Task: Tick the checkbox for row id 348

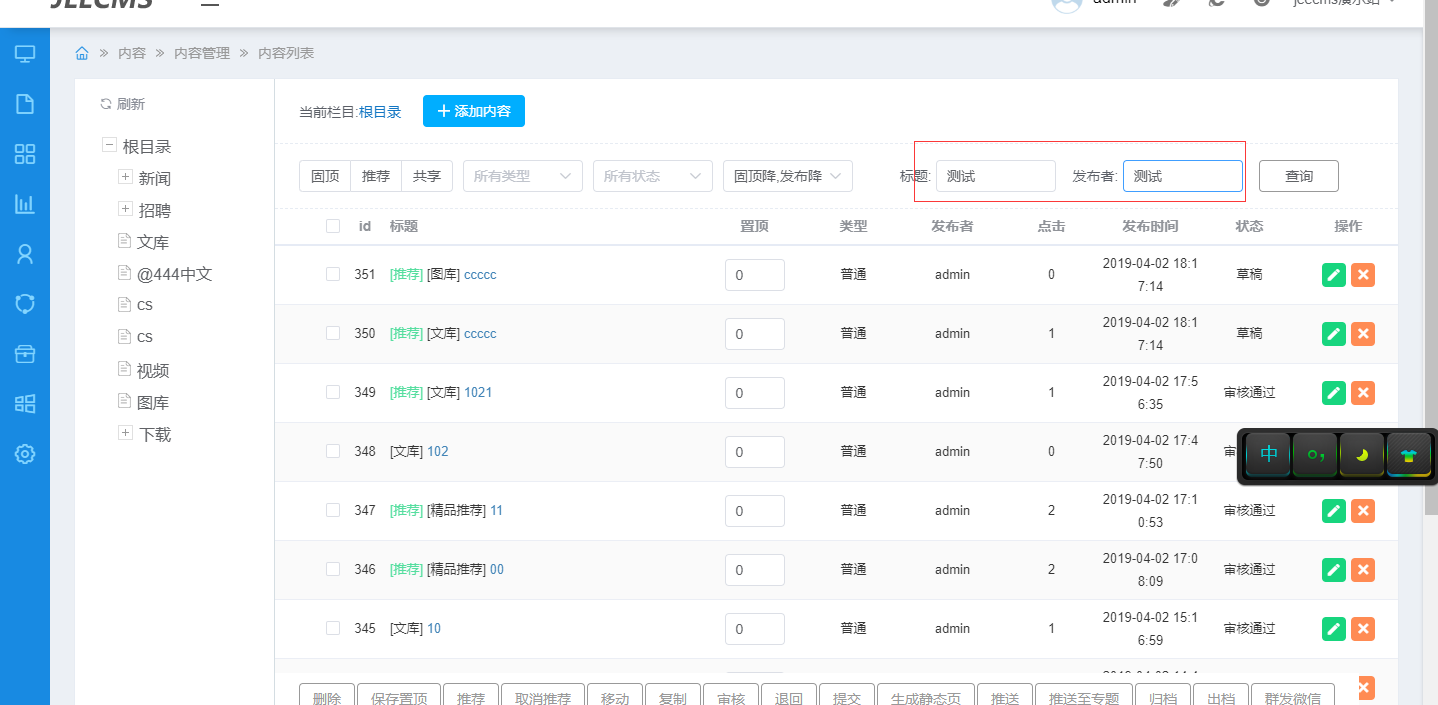Action: point(333,452)
